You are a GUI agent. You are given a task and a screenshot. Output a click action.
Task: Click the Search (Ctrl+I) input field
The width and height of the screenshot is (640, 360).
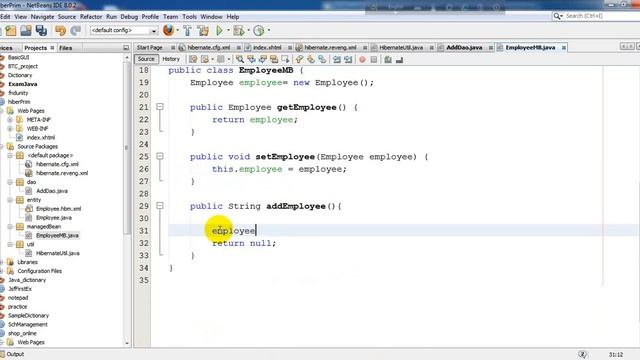tap(596, 16)
